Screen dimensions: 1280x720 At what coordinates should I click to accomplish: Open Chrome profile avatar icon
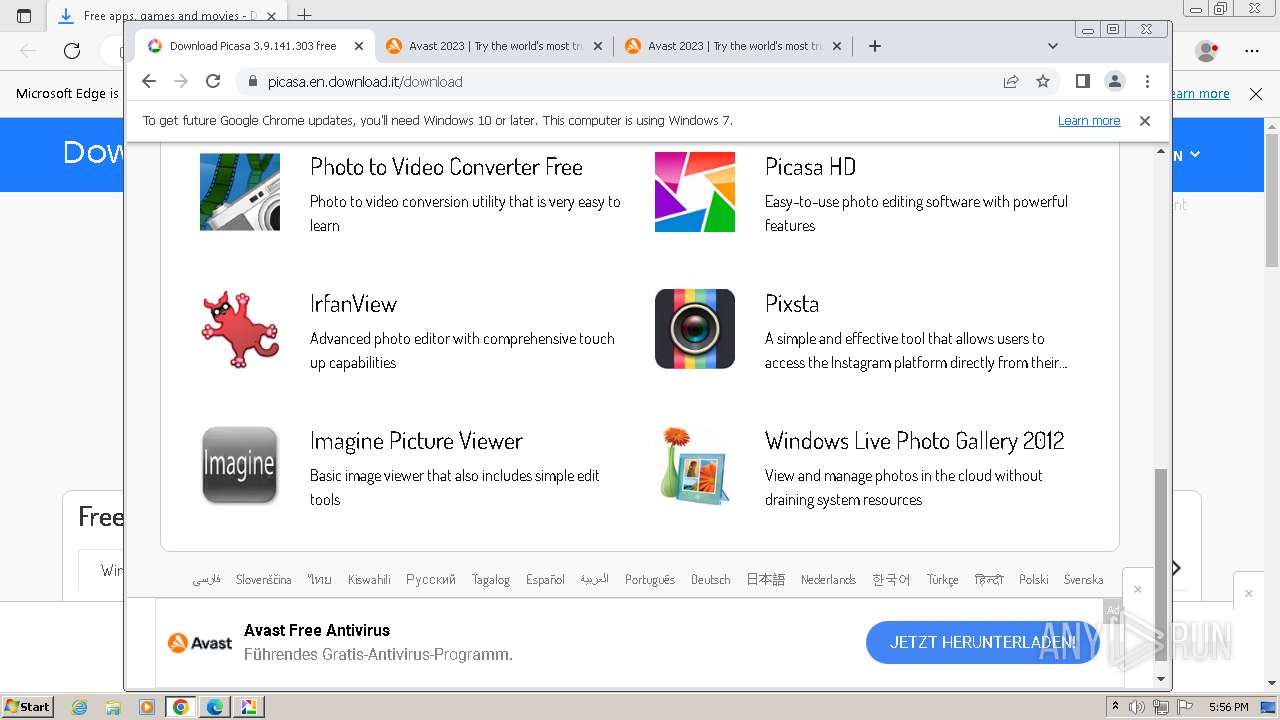[1115, 81]
